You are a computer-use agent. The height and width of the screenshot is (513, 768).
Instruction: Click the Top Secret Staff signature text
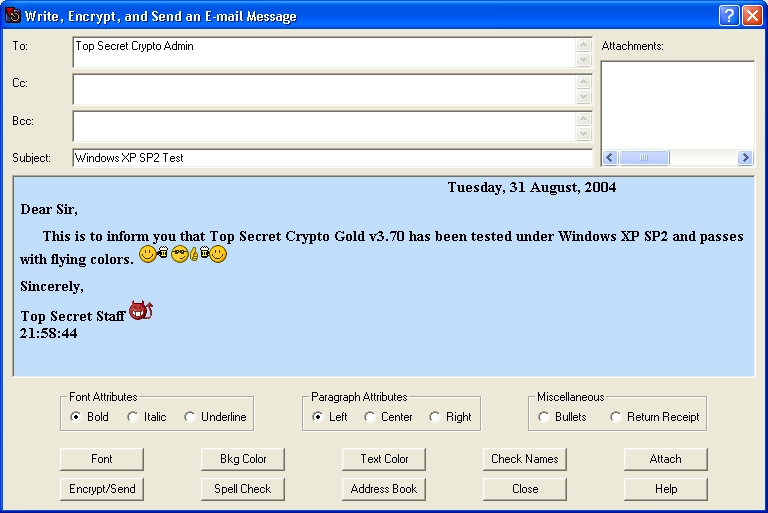(x=72, y=317)
